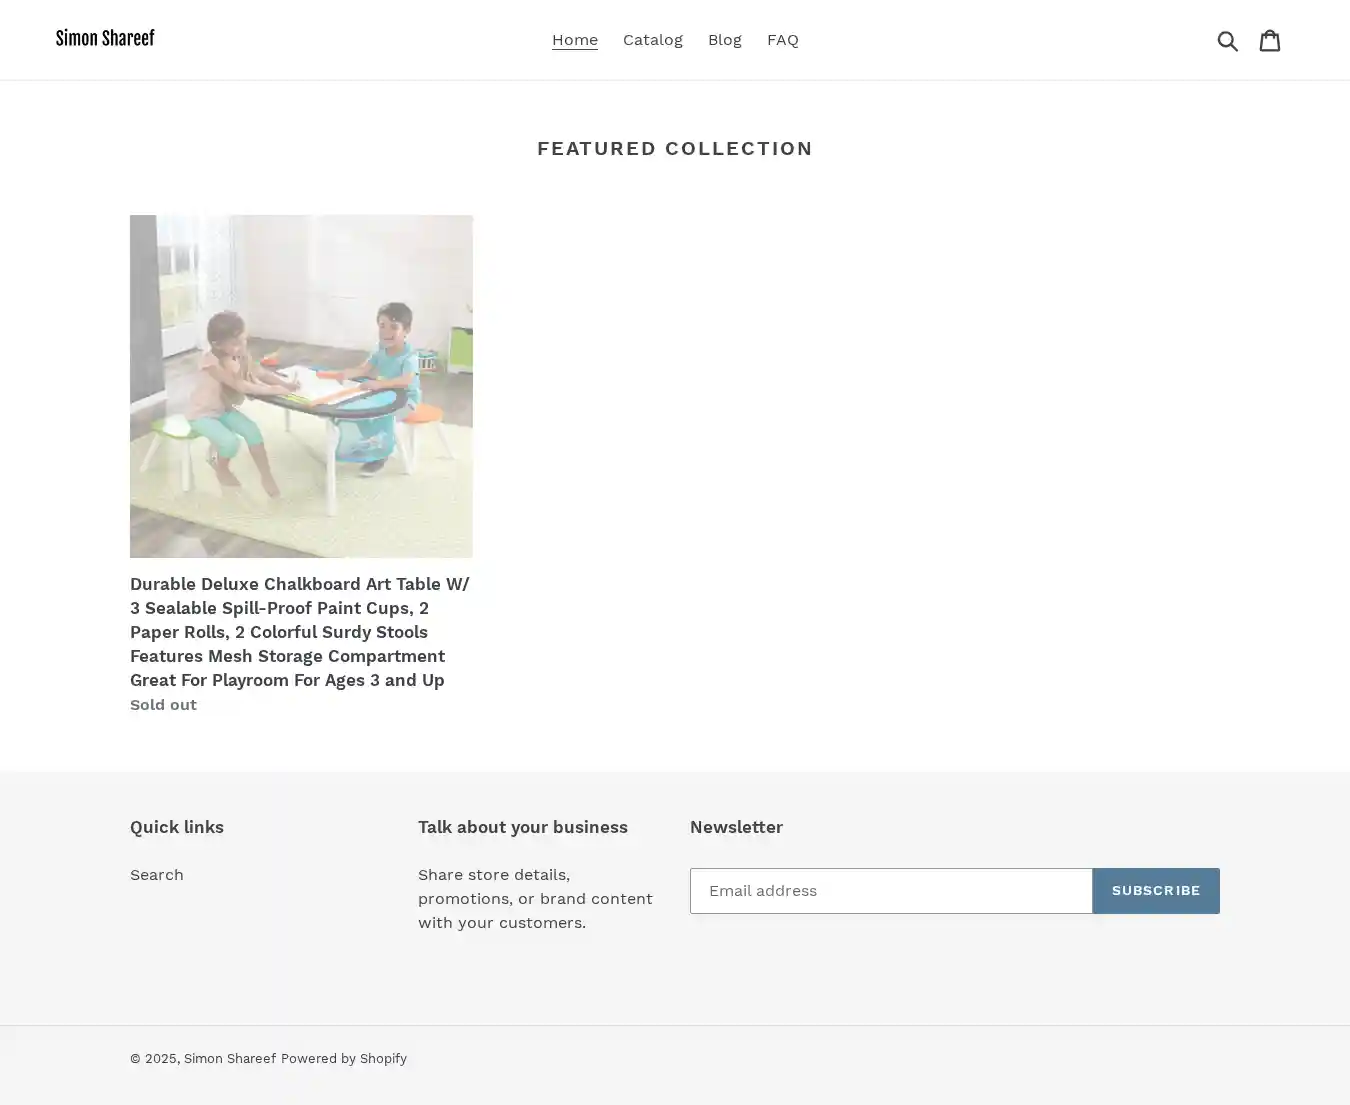
Task: Click the Simon Shareef header logo
Action: [x=105, y=39]
